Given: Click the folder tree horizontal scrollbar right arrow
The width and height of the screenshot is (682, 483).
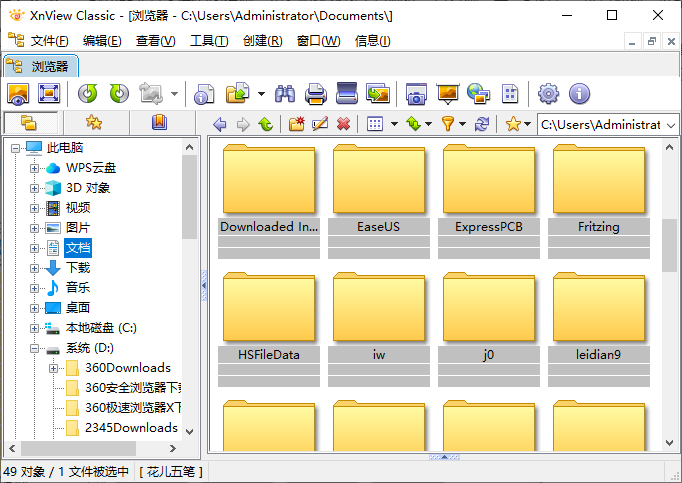Looking at the screenshot, I should (x=173, y=448).
